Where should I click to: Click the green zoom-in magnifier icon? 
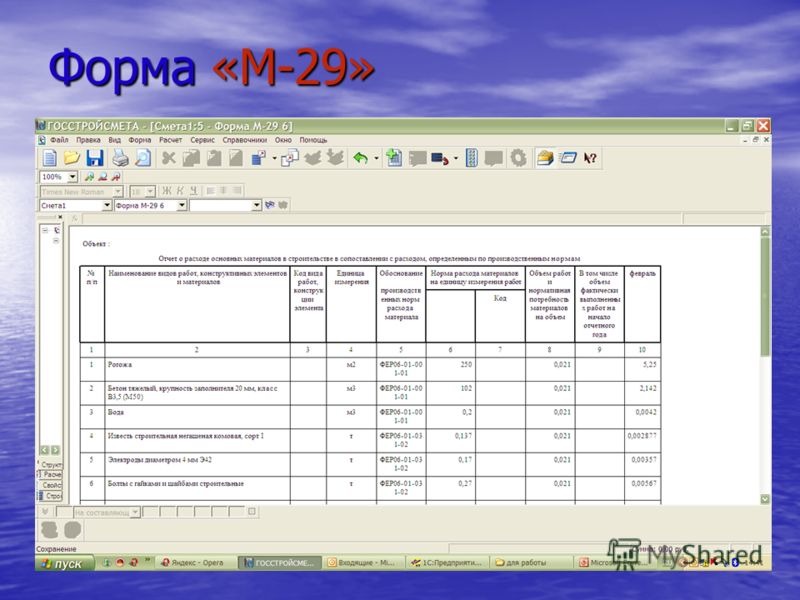click(x=89, y=177)
